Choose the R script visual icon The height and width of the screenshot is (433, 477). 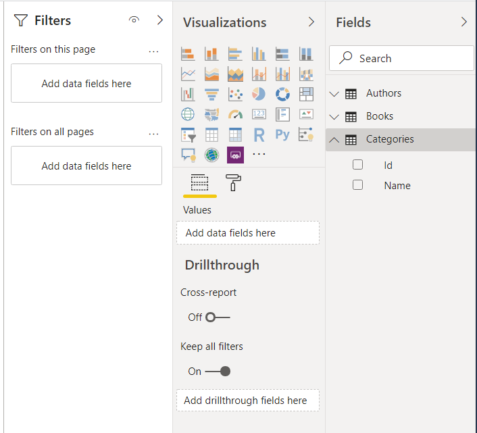259,135
